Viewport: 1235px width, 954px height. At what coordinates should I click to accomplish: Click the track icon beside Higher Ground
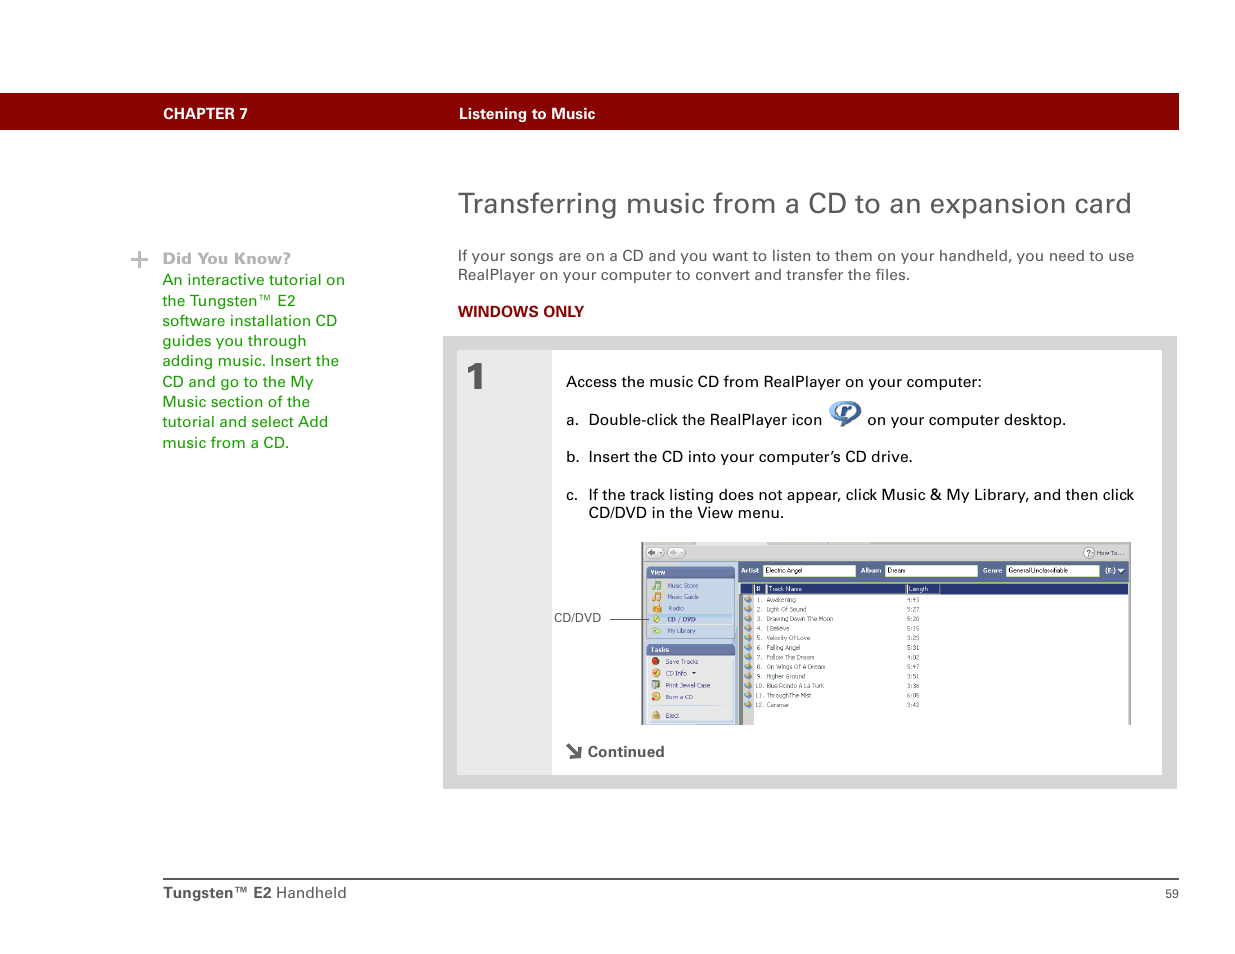(748, 676)
